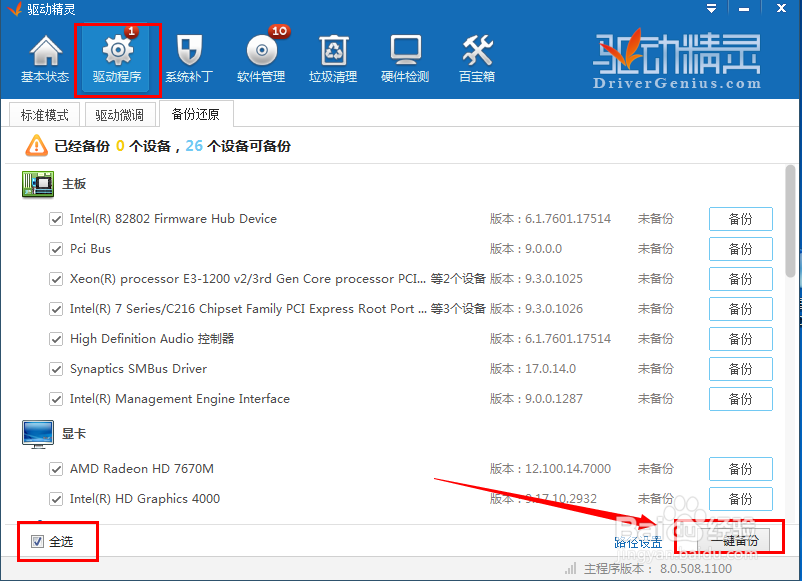The height and width of the screenshot is (581, 802).
Task: Click 未备份 status of Pci Bus row
Action: (x=656, y=249)
